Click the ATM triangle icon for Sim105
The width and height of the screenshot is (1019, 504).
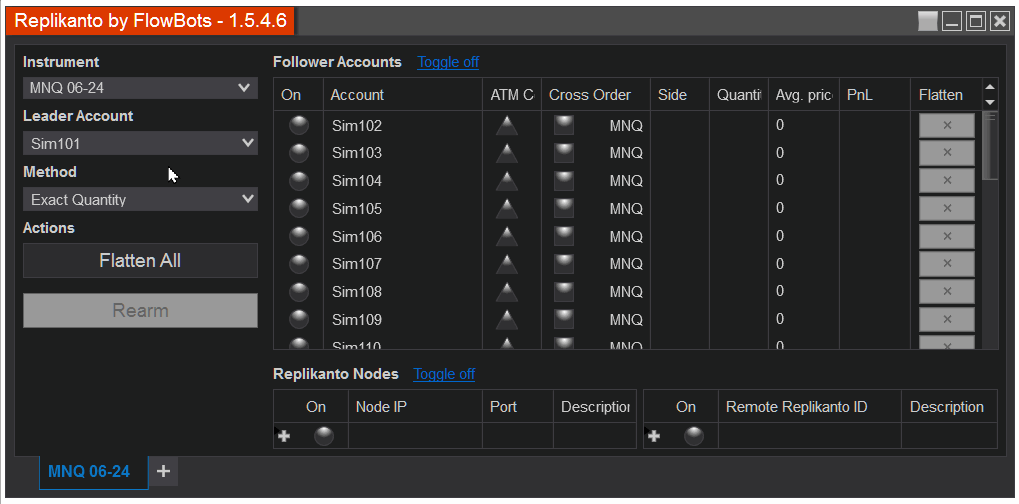(x=507, y=208)
